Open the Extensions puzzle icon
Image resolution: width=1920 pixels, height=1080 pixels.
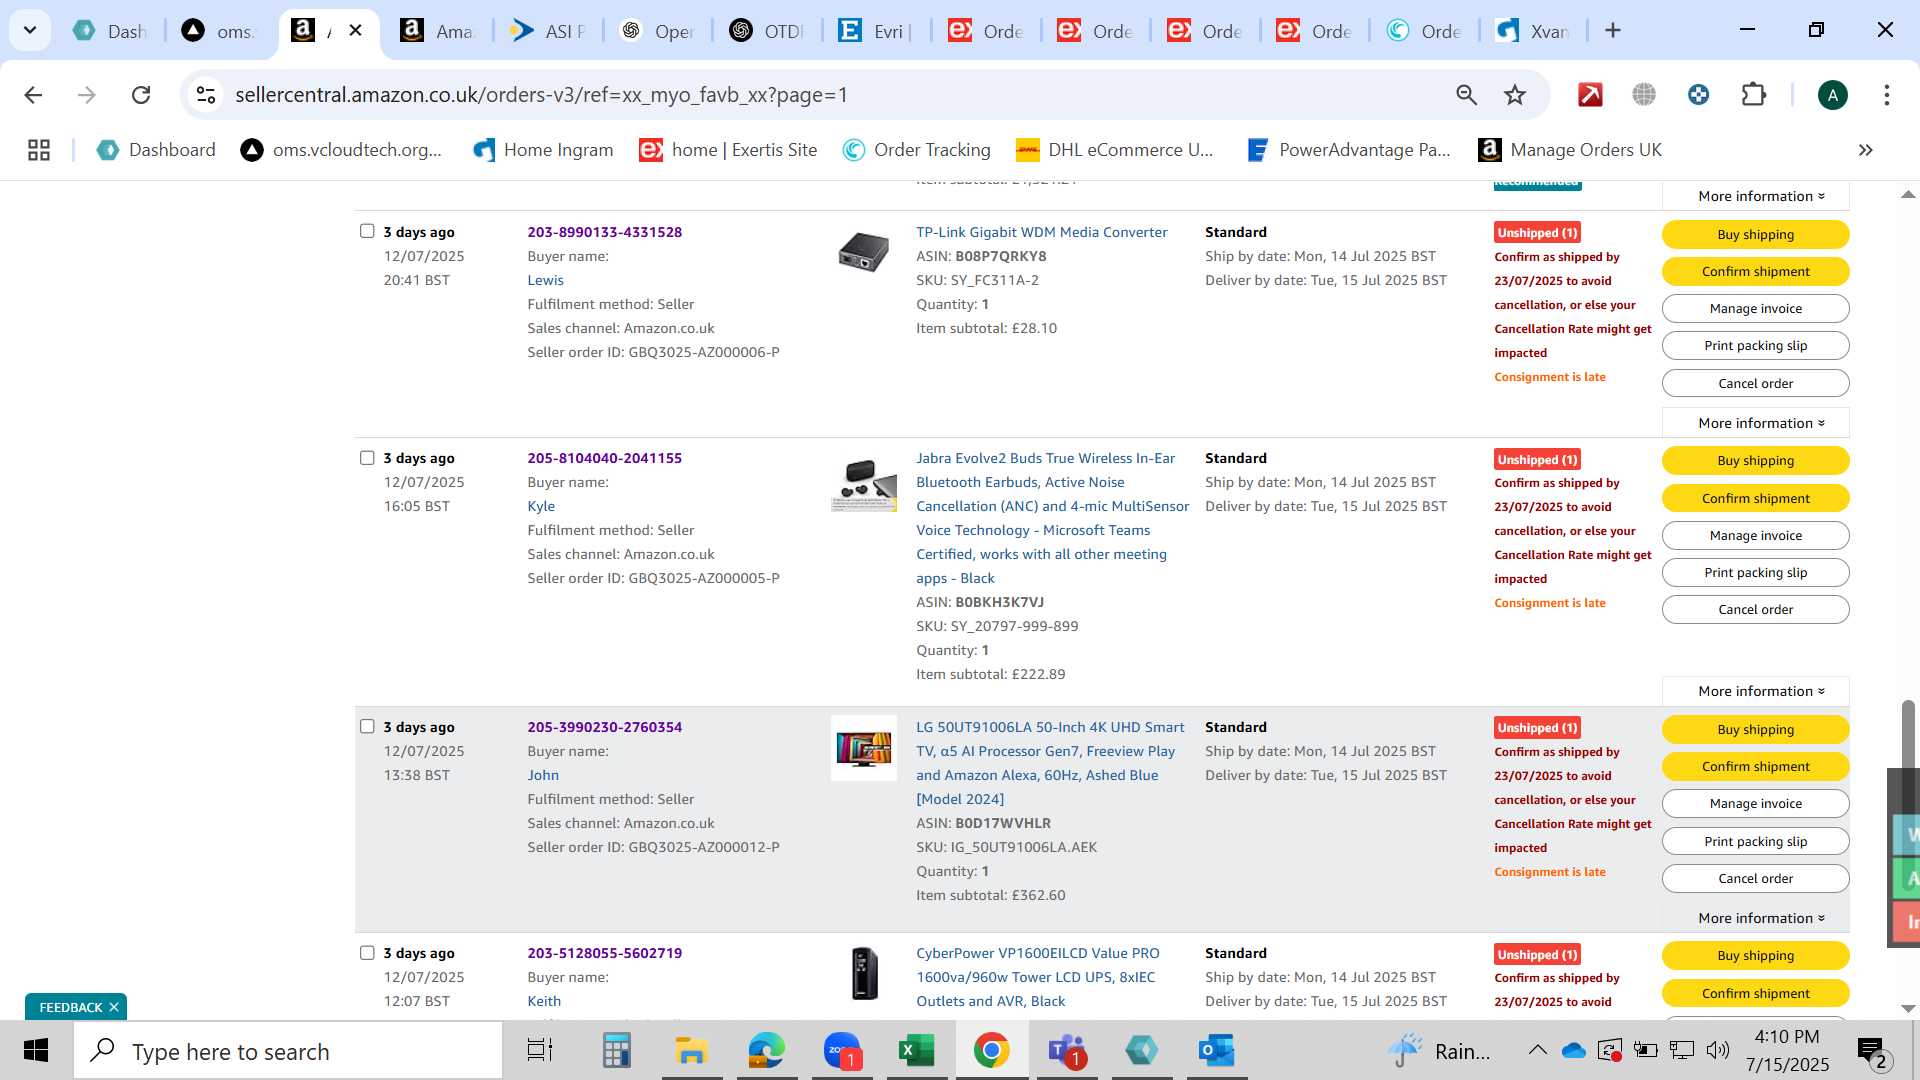pos(1753,95)
